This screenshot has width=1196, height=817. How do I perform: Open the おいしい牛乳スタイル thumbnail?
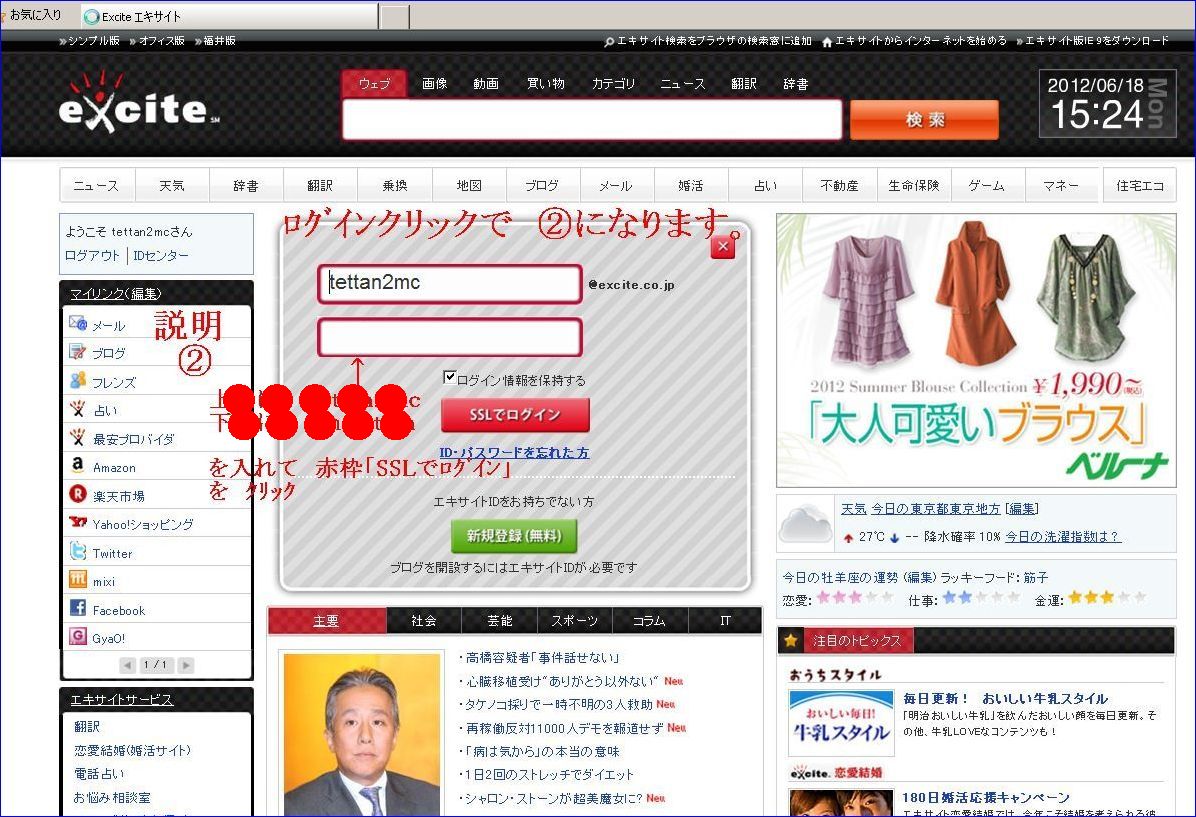[841, 722]
